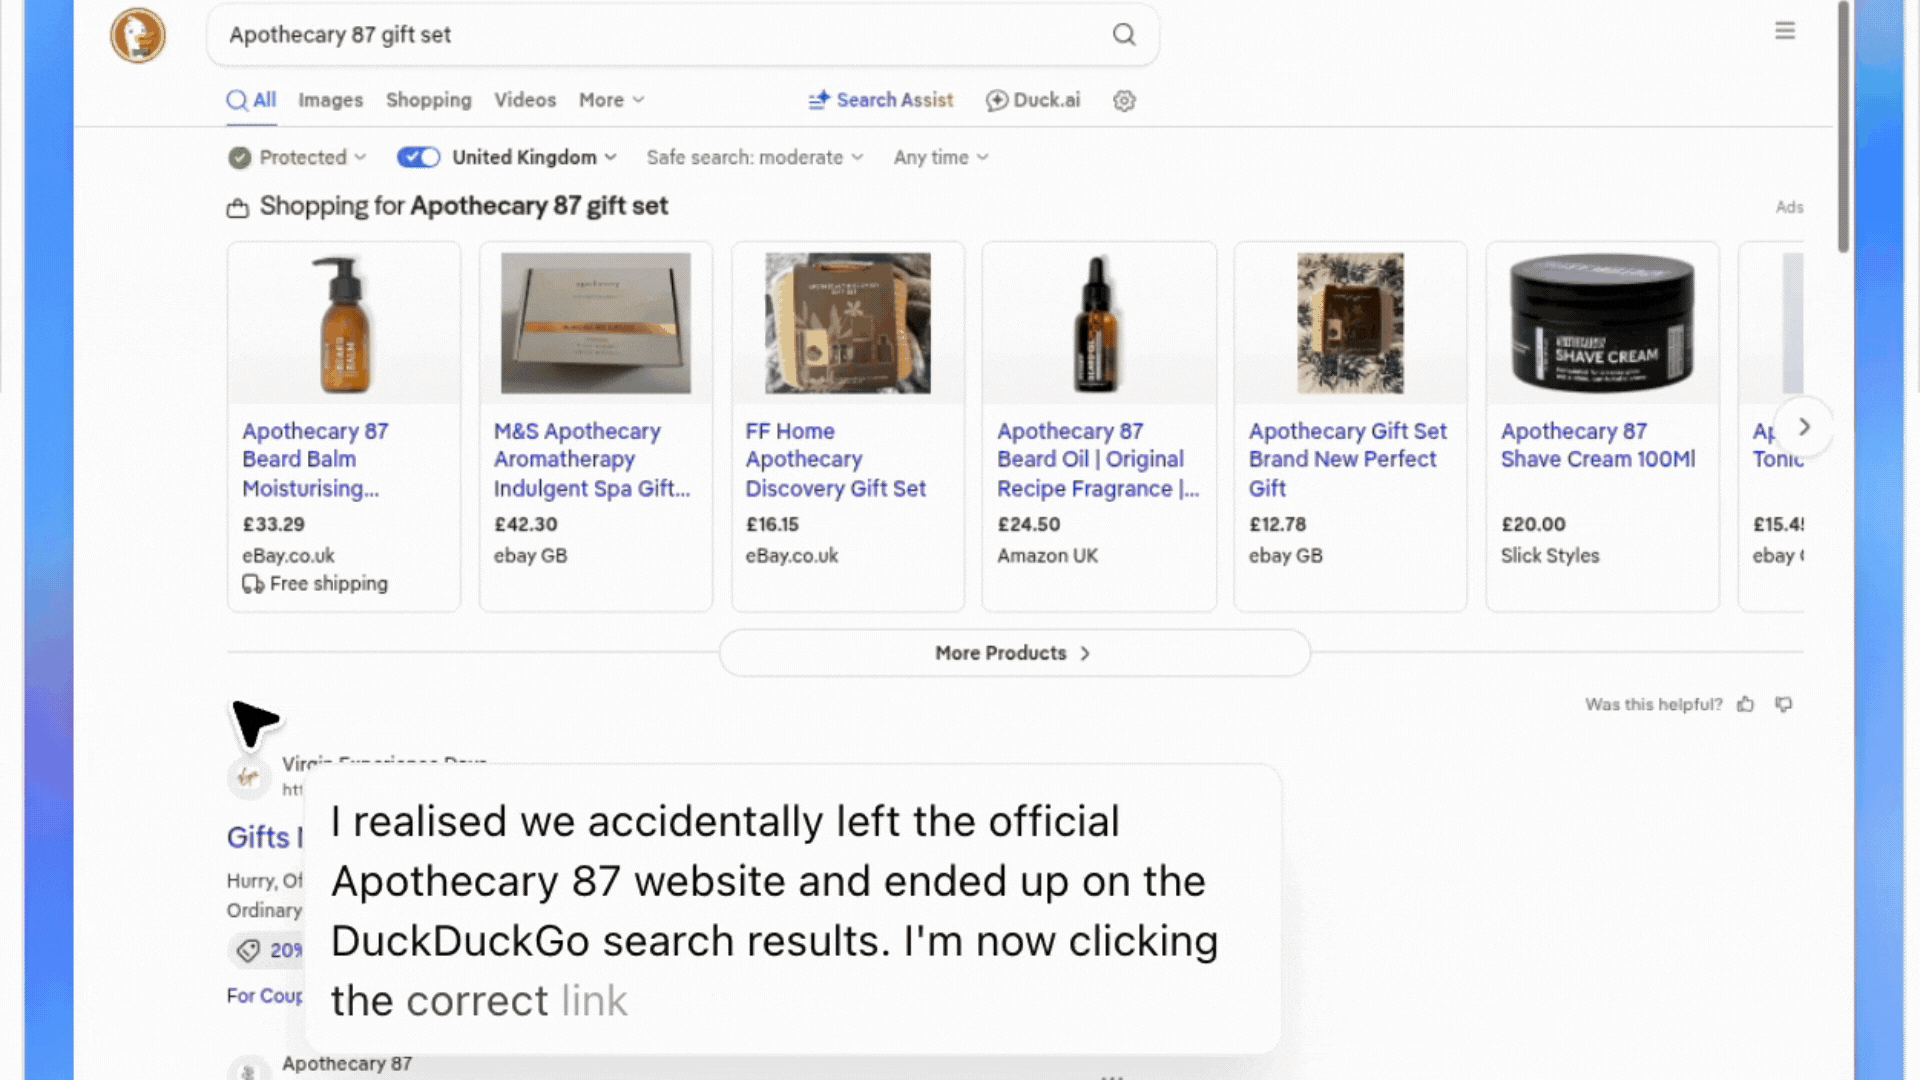Switch to the Images tab

click(330, 100)
